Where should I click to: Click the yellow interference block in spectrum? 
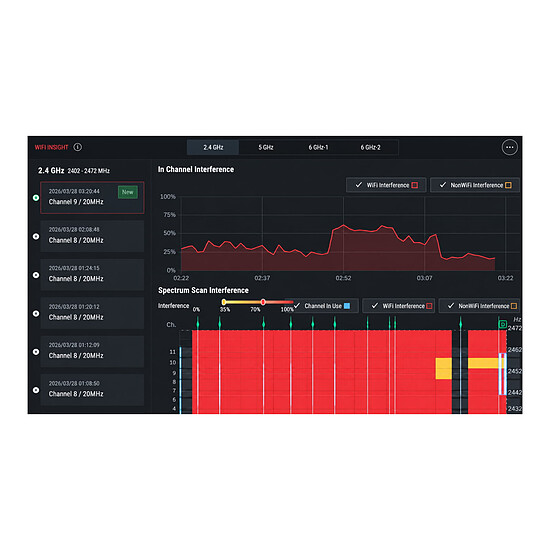pos(443,368)
